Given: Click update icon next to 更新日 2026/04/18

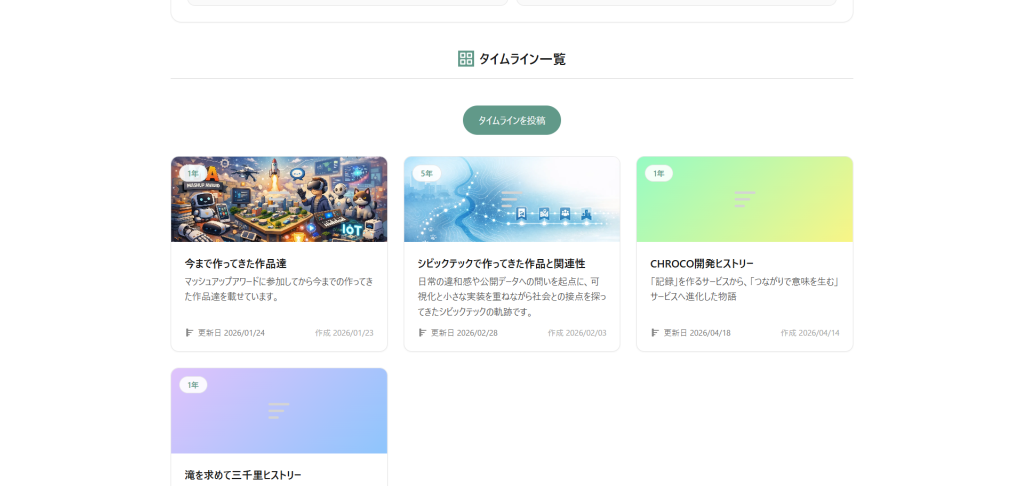Looking at the screenshot, I should pyautogui.click(x=655, y=333).
